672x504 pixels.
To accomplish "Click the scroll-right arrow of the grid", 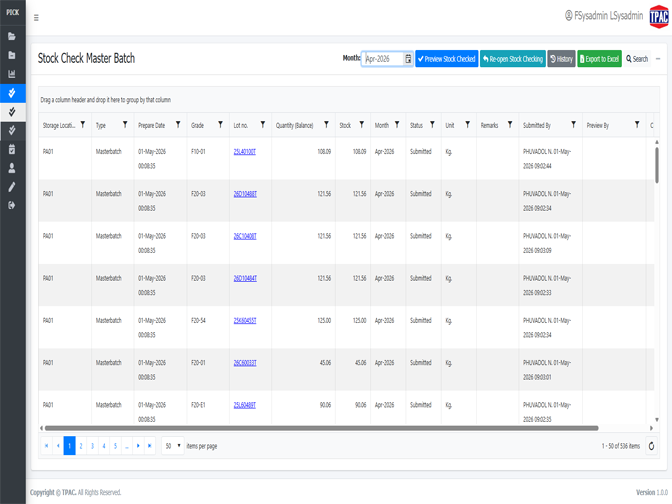I will (651, 428).
